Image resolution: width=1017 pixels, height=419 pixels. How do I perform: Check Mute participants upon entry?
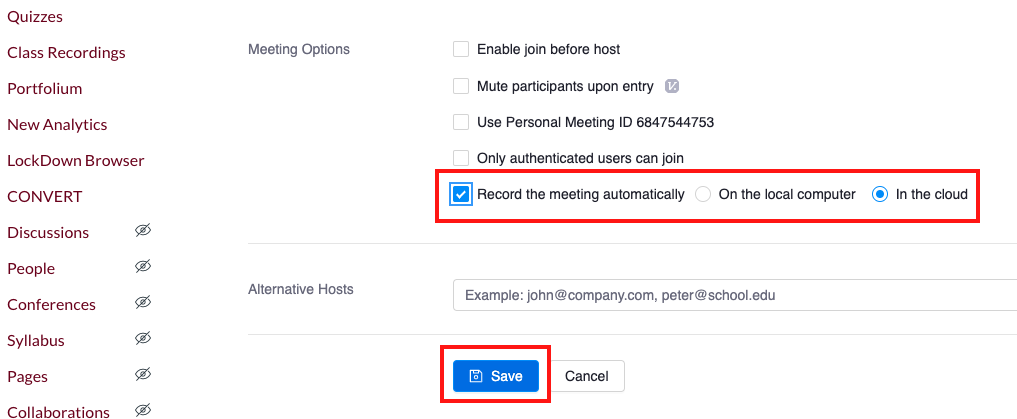[x=461, y=86]
